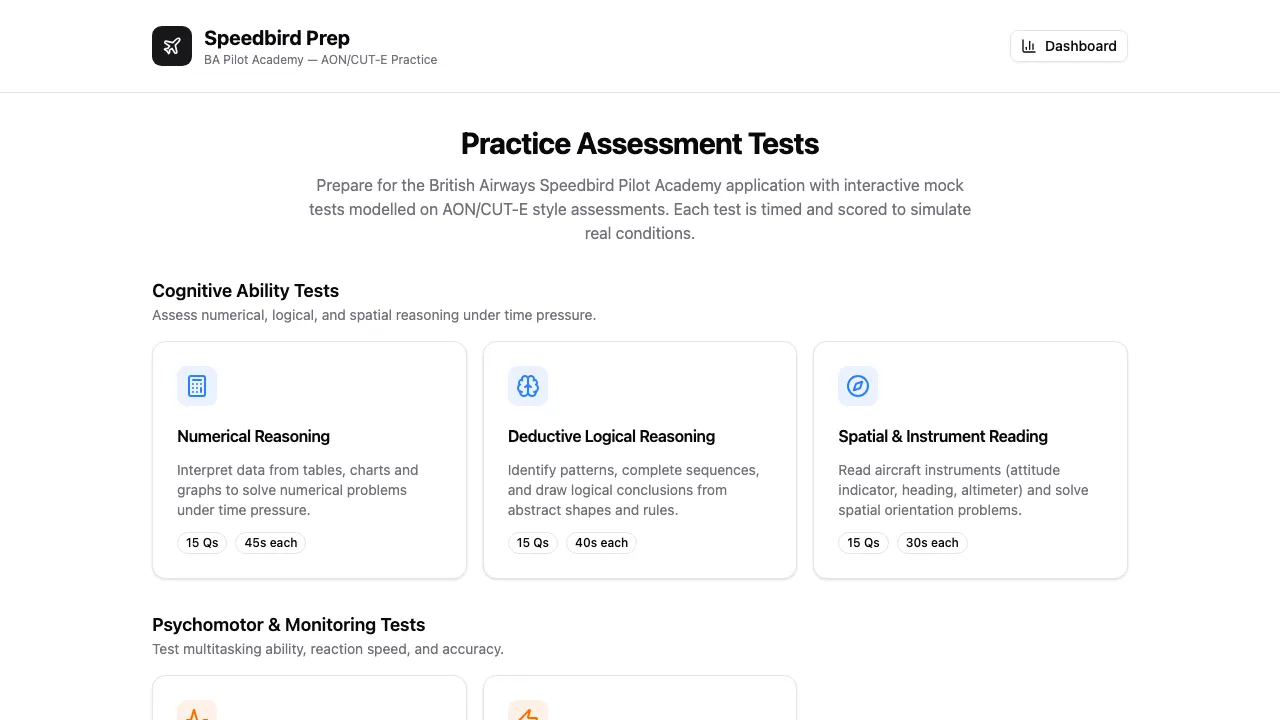Click the Numerical Reasoning 15 Qs badge
Viewport: 1280px width, 720px height.
tap(202, 543)
